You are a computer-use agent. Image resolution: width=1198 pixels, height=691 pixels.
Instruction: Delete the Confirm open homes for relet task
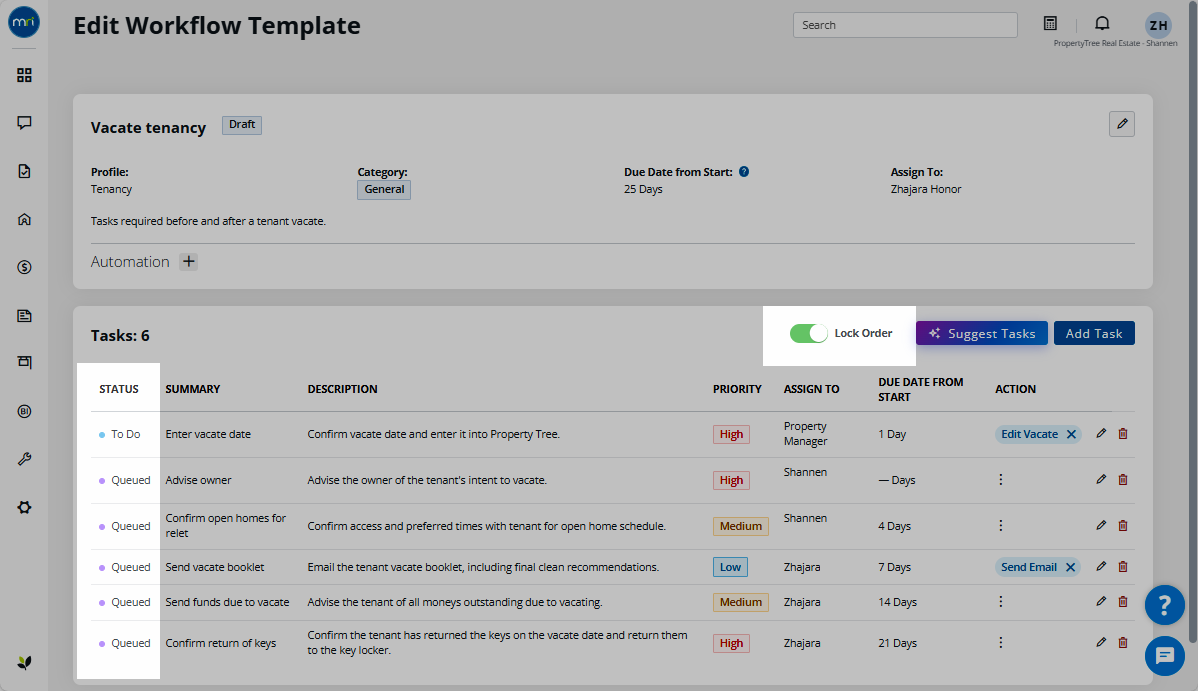1123,525
